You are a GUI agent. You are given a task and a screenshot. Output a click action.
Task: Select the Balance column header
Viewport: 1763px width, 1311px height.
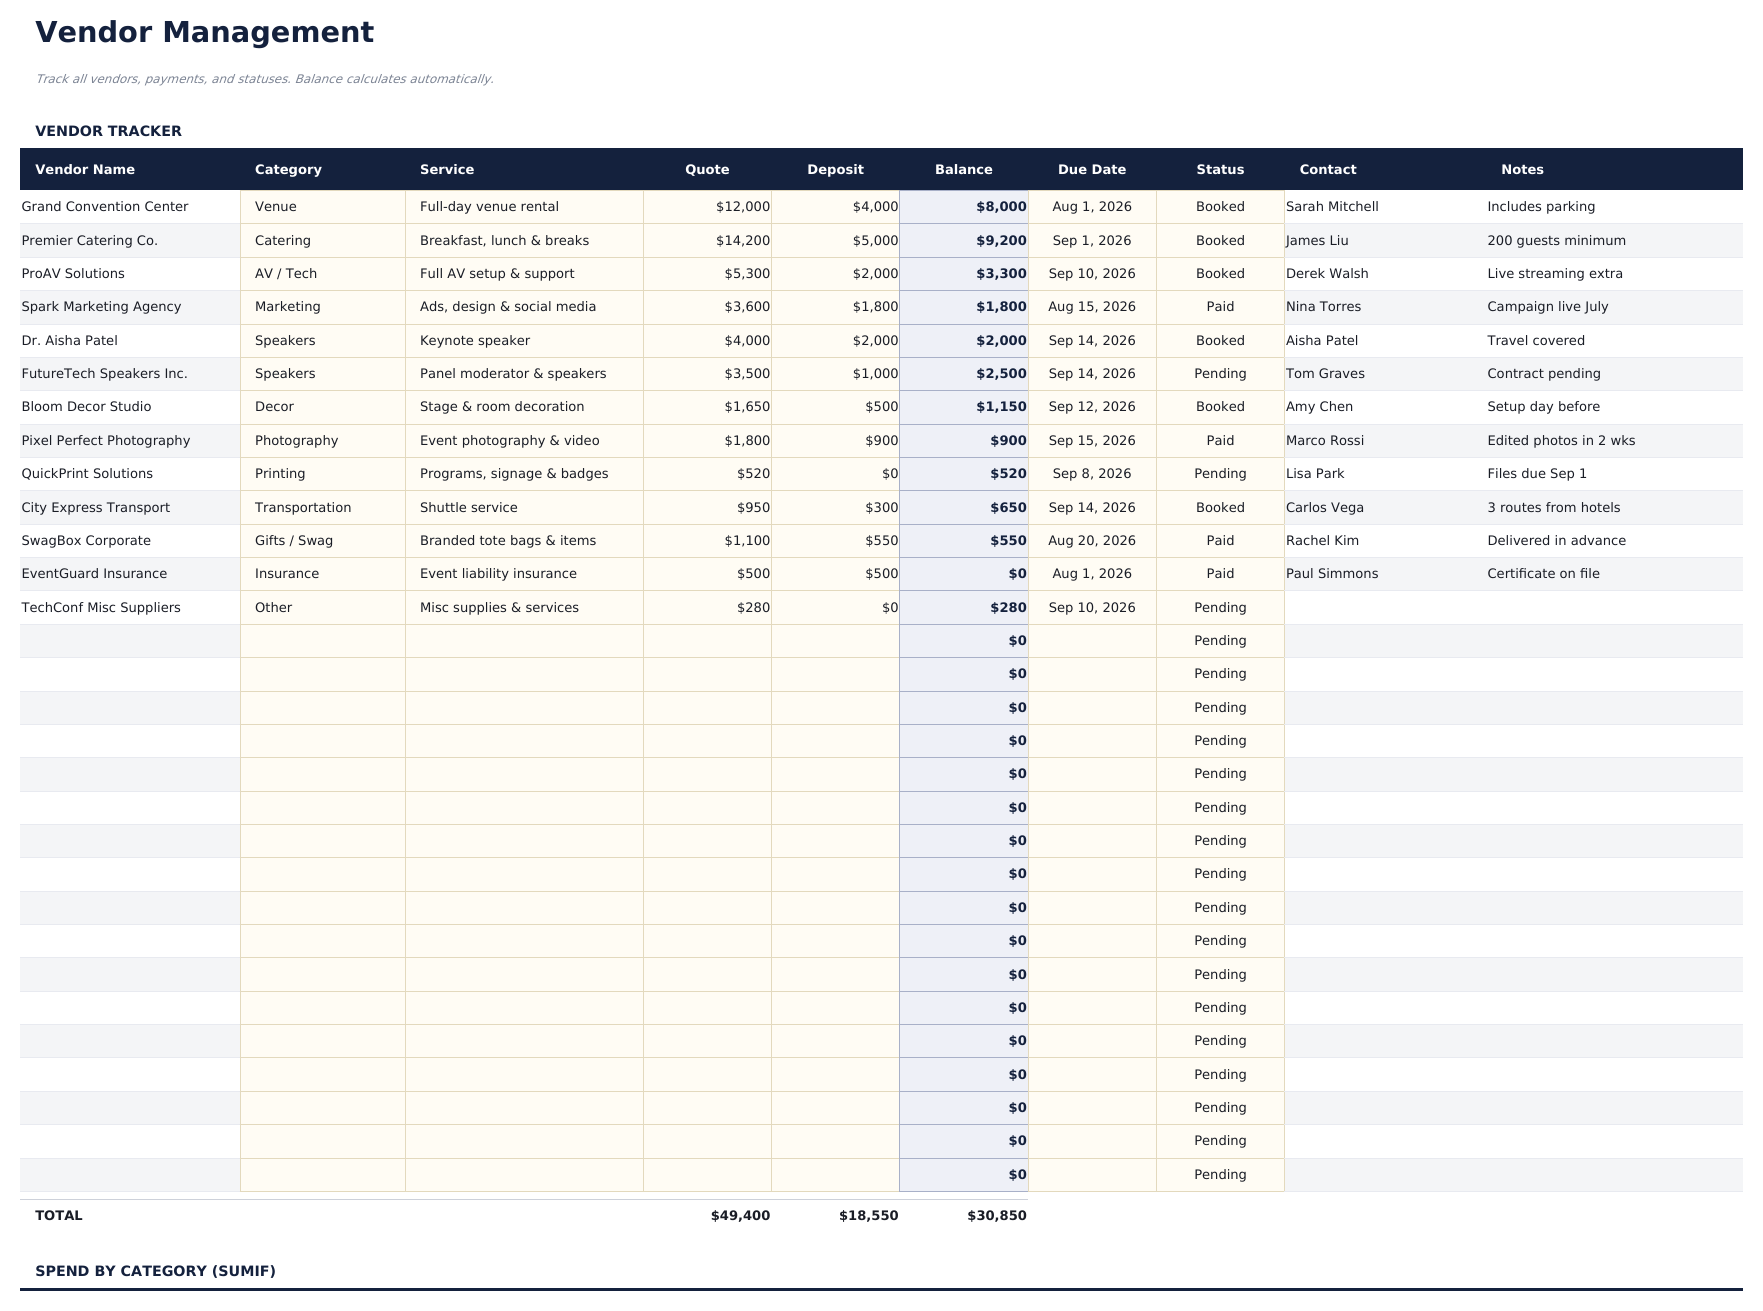[963, 169]
